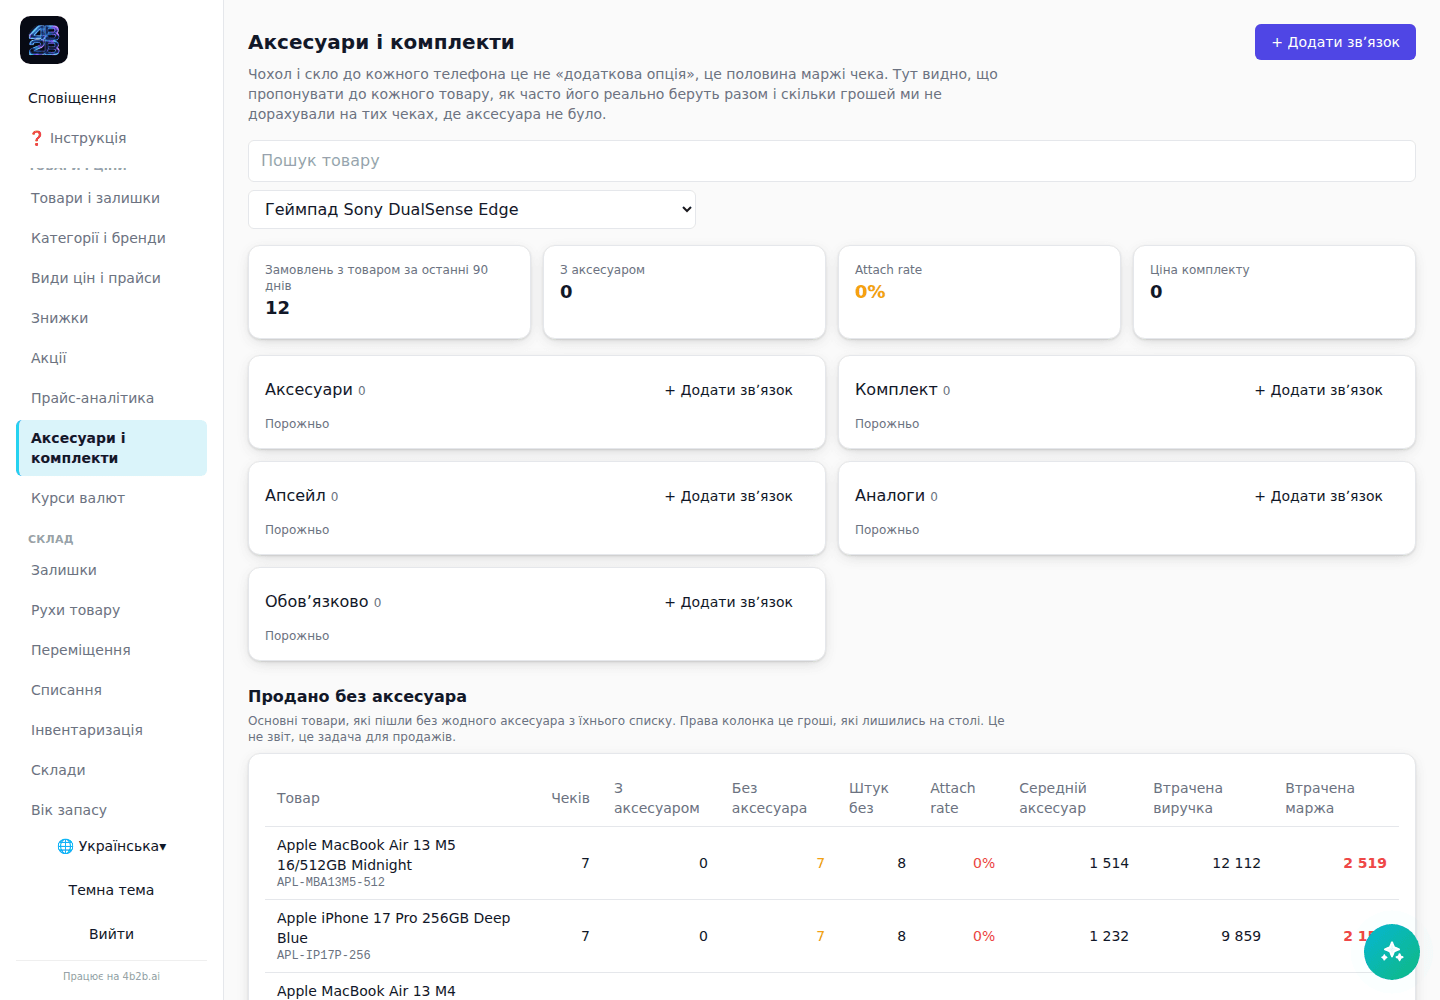This screenshot has height=1000, width=1440.
Task: Switch to Темна тема
Action: click(x=111, y=890)
